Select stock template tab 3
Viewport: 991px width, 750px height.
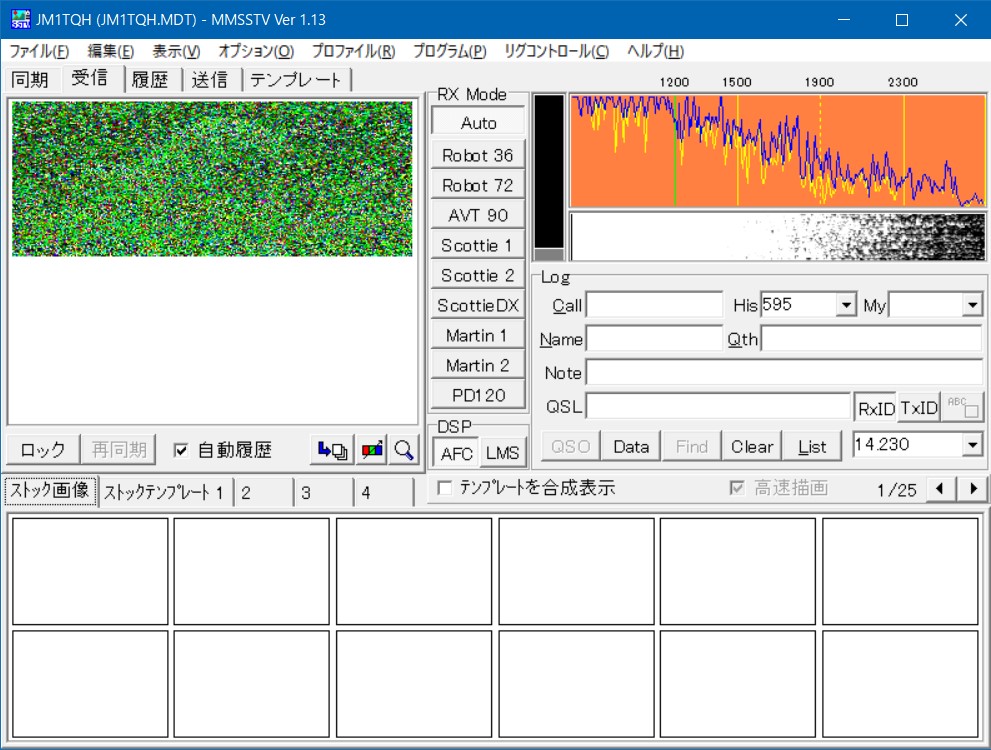click(x=322, y=493)
